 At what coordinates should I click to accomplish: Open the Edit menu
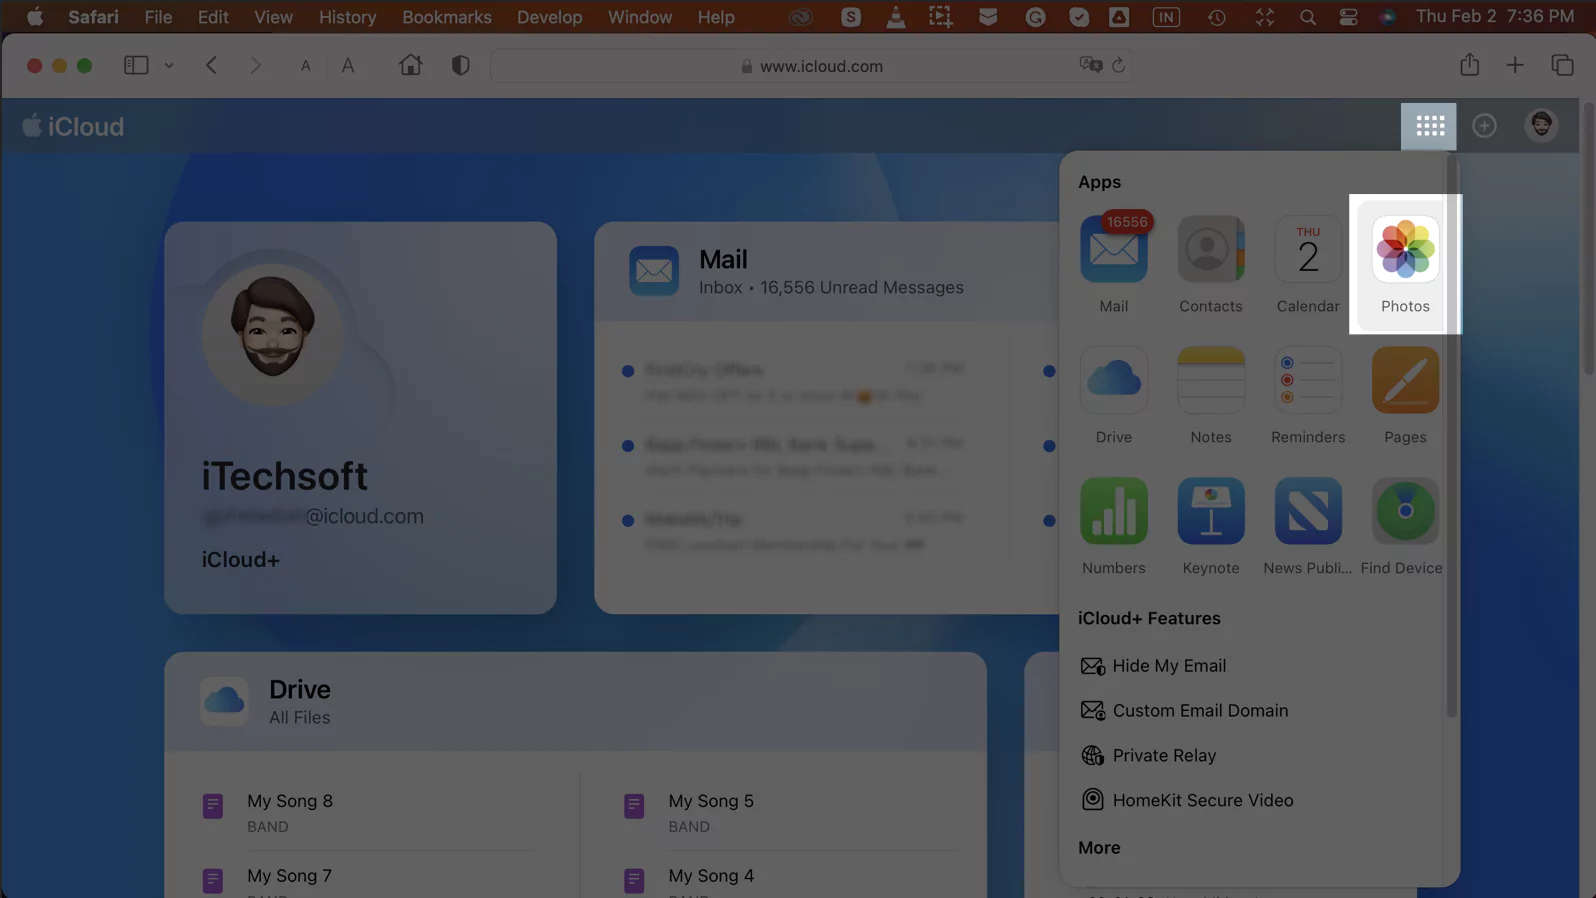tap(213, 17)
